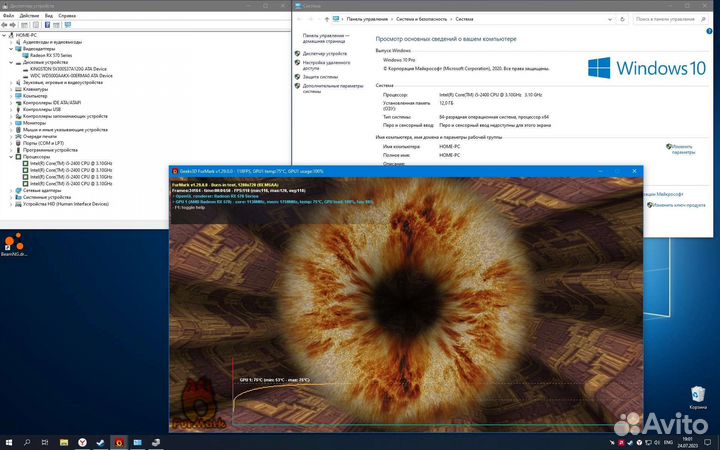
Task: Click Back arrow in Device Manager toolbar
Action: tap(5, 25)
